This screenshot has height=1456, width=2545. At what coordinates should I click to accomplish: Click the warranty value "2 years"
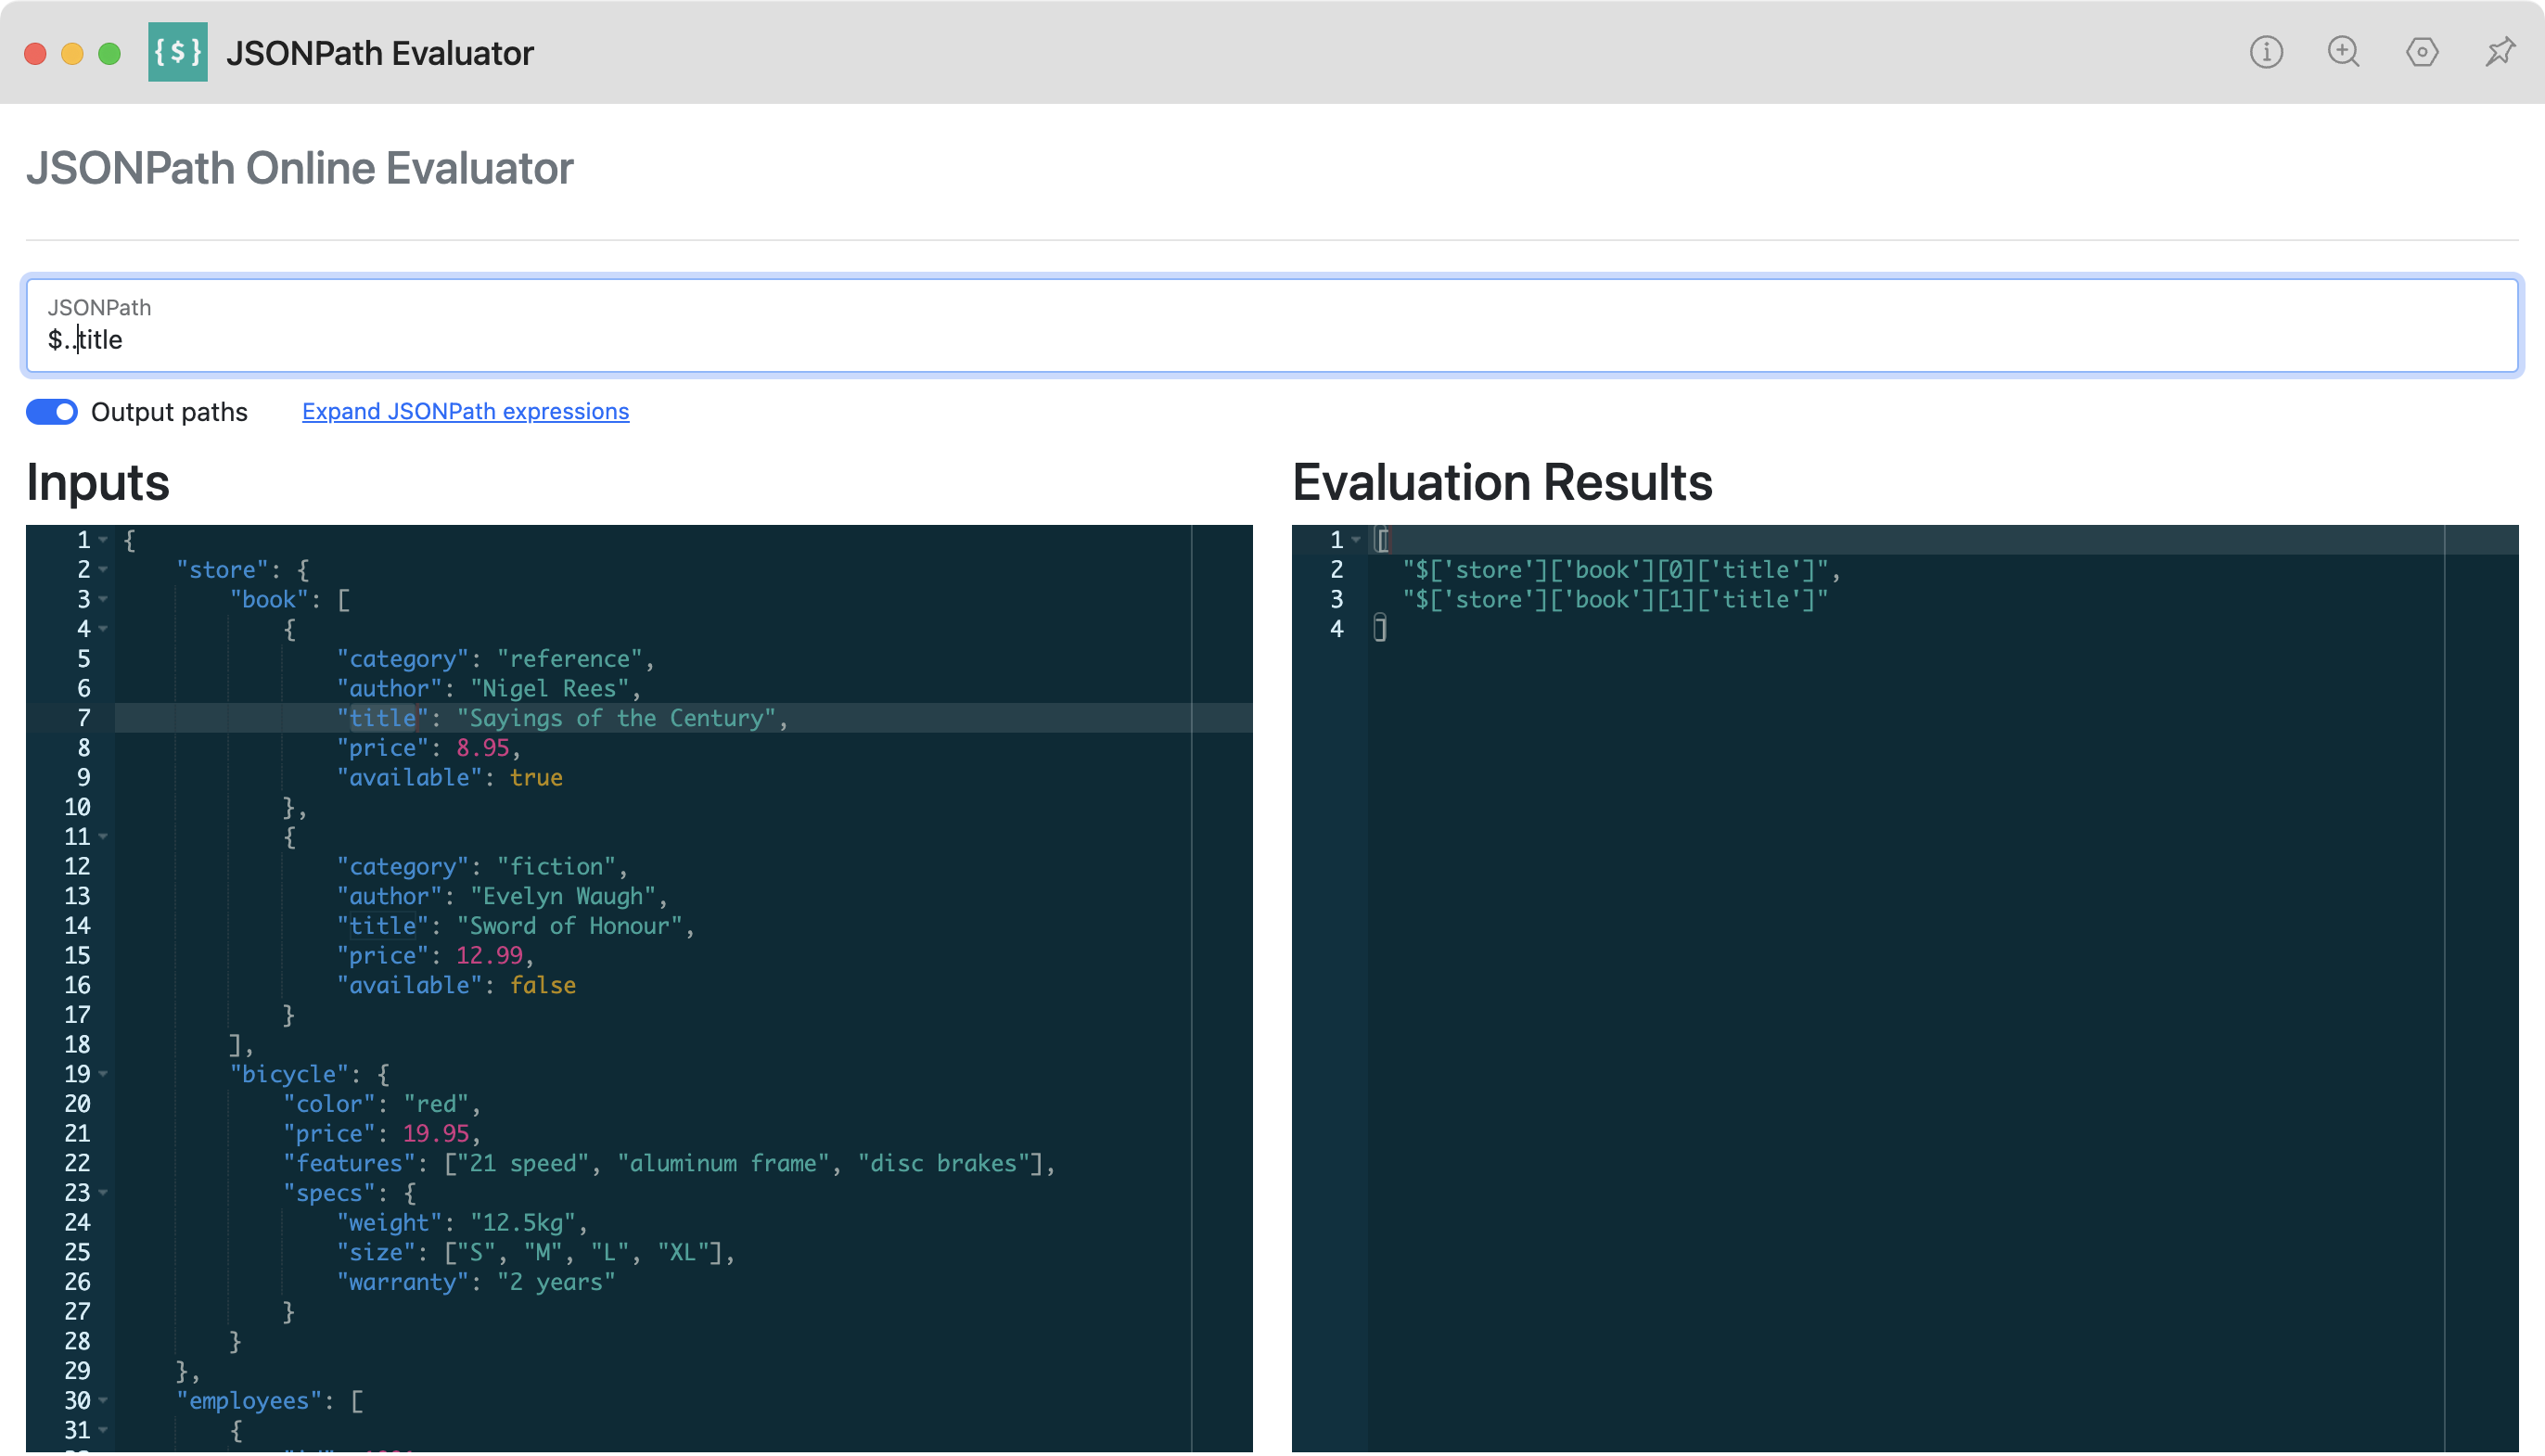click(x=556, y=1282)
